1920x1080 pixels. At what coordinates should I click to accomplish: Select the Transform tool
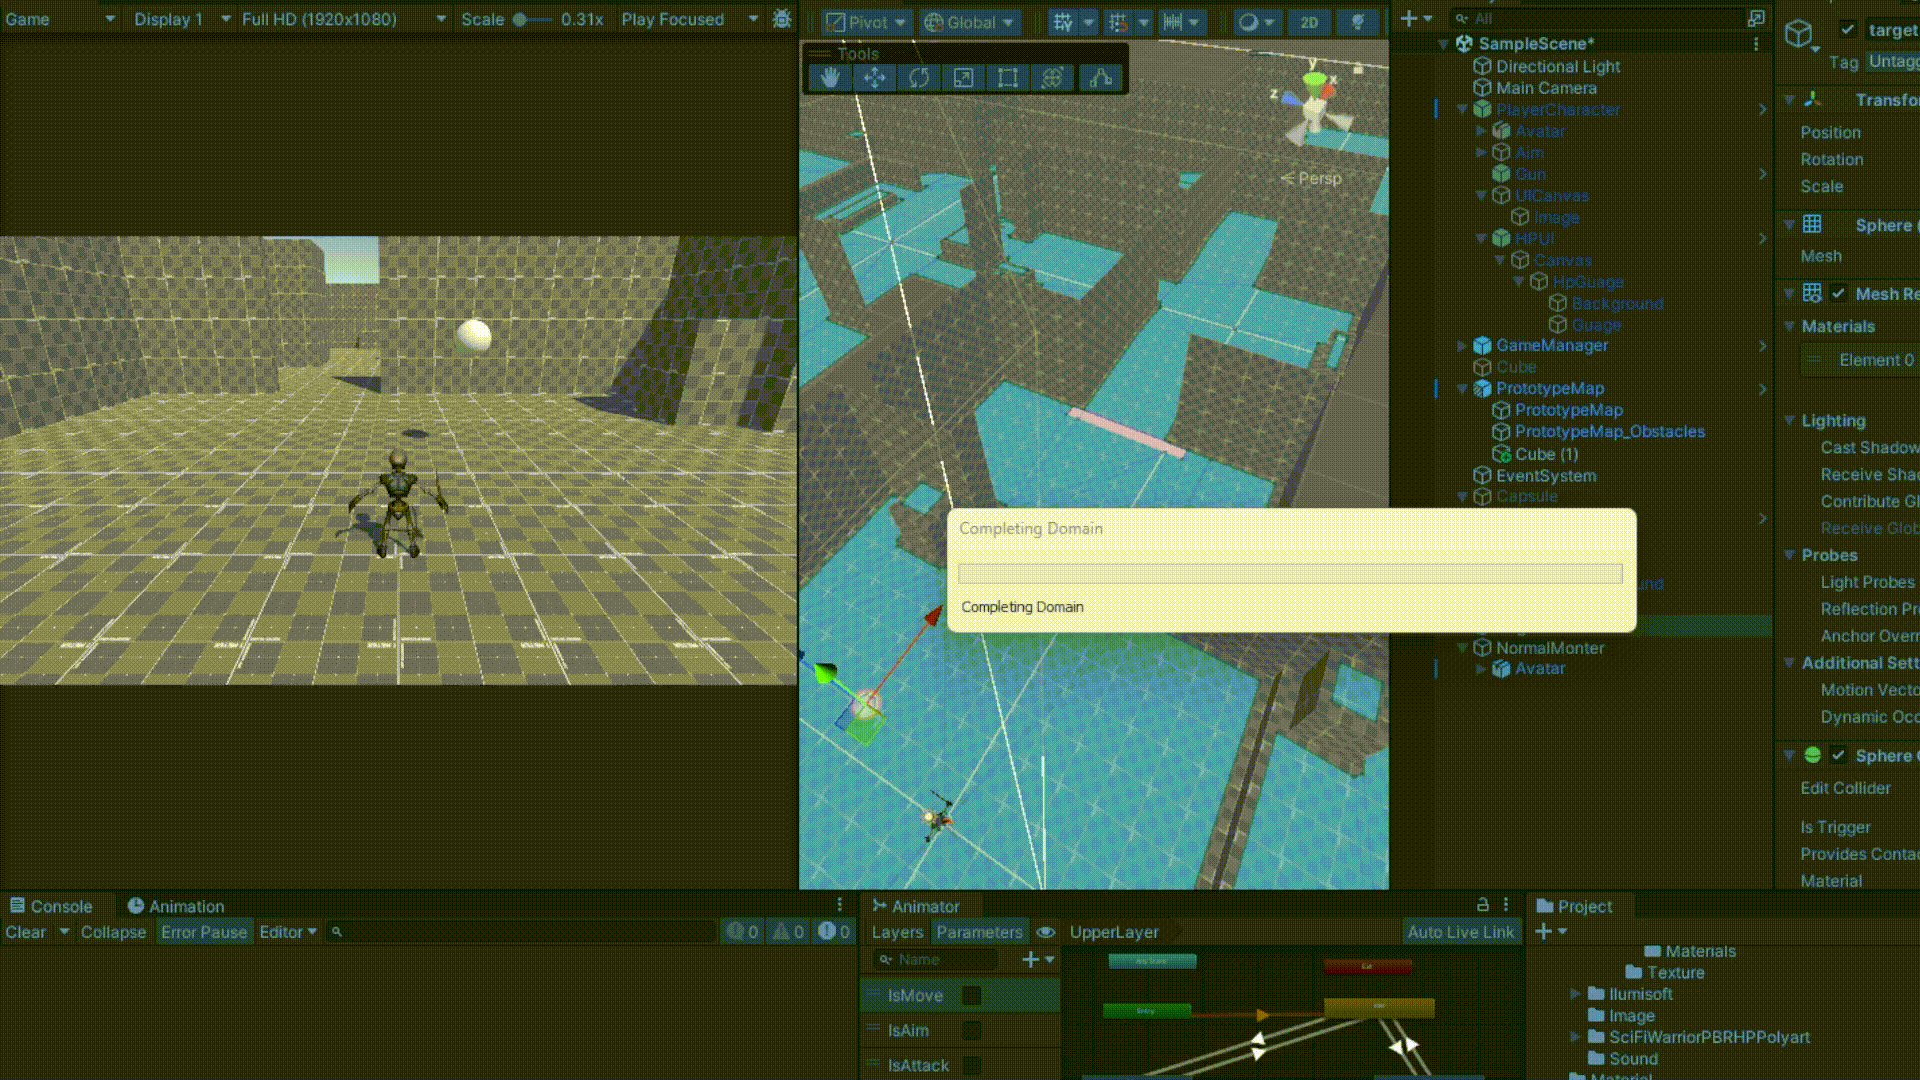coord(1052,78)
